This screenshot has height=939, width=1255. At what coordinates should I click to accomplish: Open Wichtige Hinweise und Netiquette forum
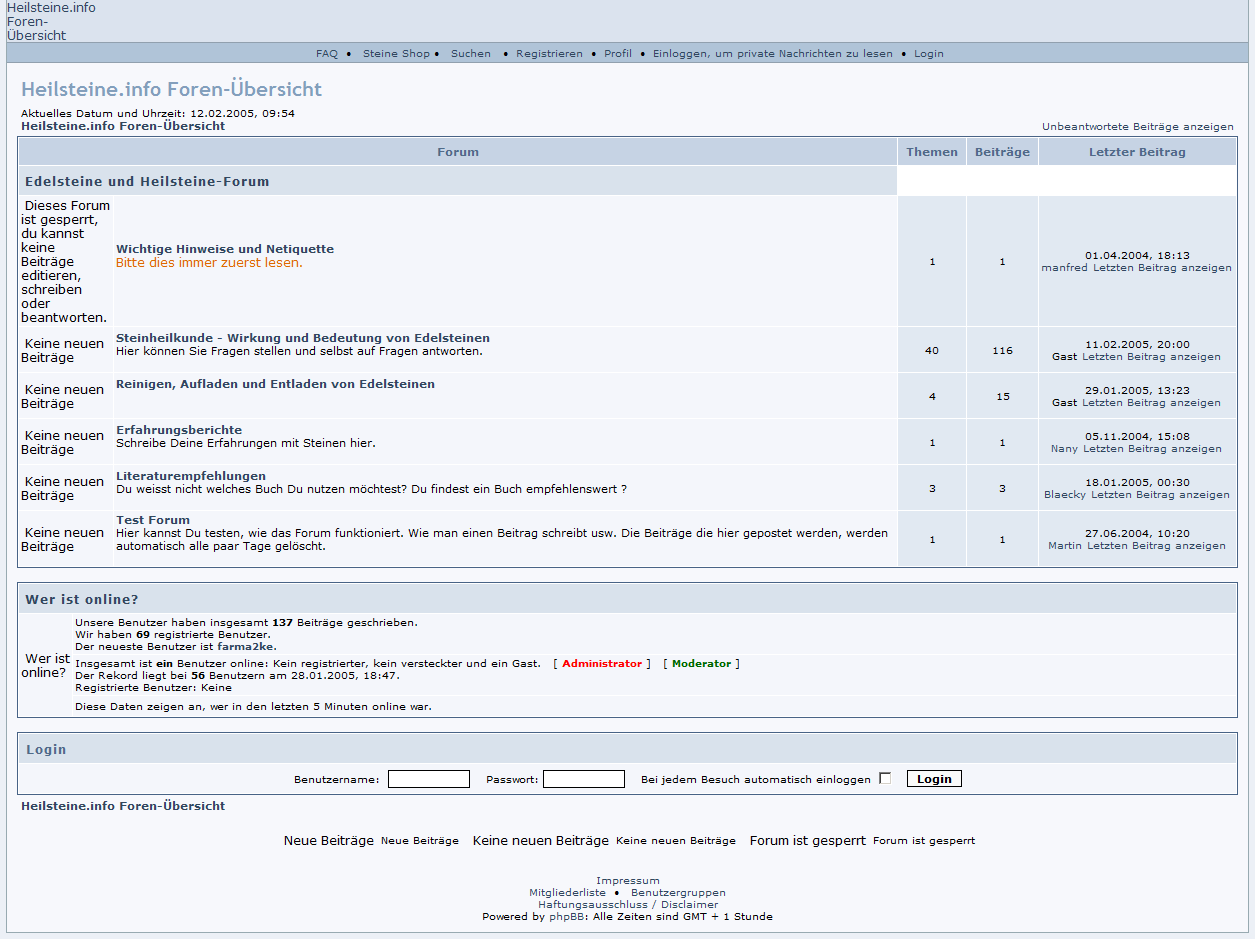pyautogui.click(x=225, y=249)
